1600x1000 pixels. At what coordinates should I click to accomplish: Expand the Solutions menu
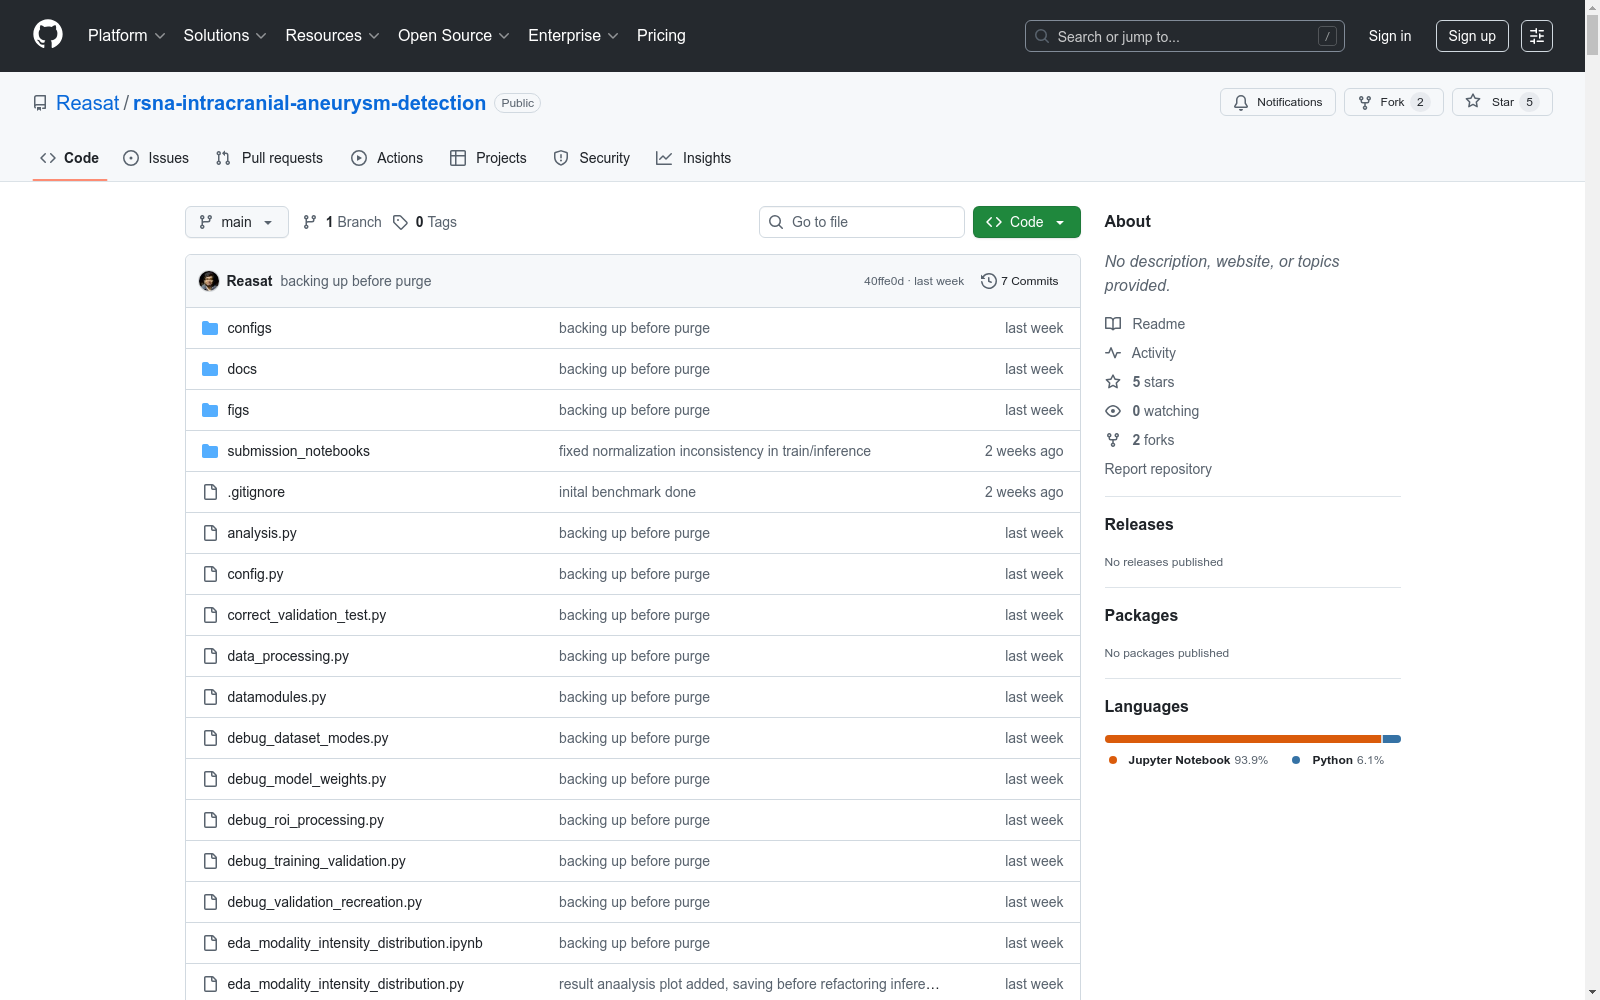(x=225, y=35)
